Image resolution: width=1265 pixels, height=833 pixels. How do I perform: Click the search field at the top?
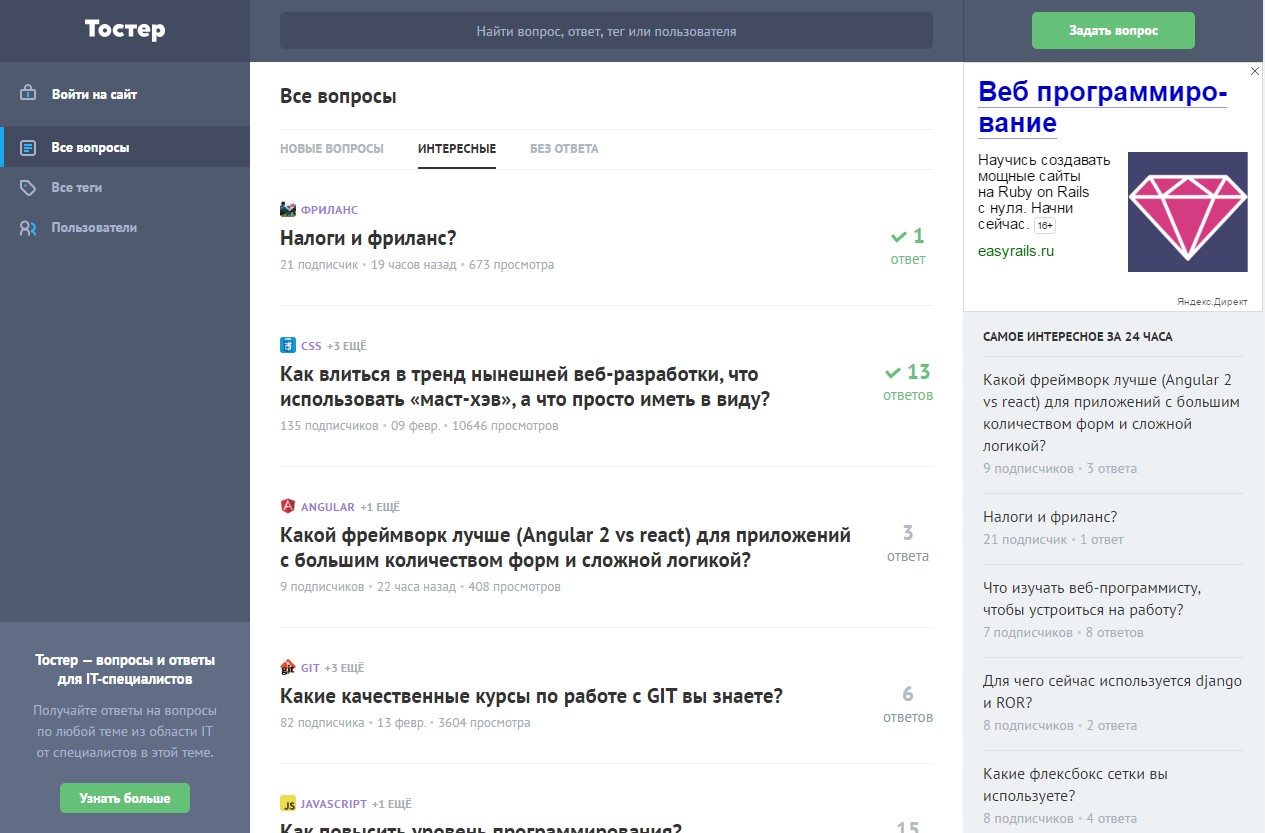(x=606, y=31)
